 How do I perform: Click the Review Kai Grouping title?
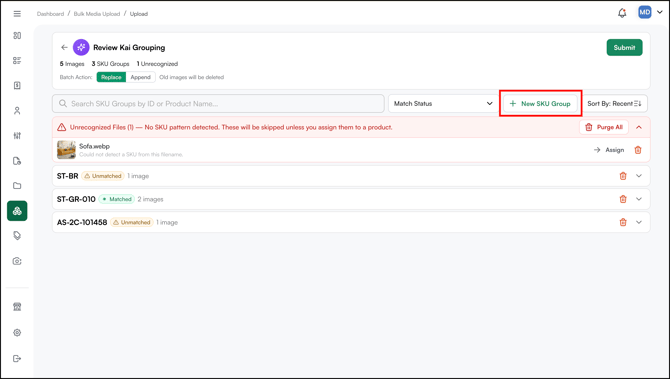pos(129,47)
